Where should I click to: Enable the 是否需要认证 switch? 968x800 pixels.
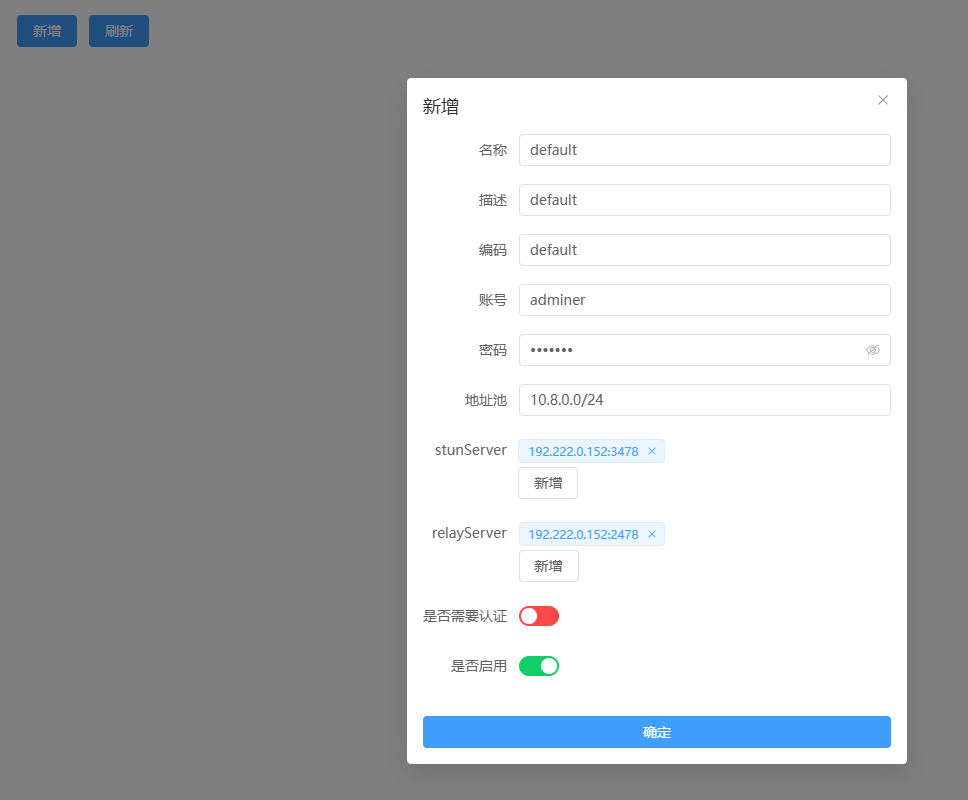(538, 616)
